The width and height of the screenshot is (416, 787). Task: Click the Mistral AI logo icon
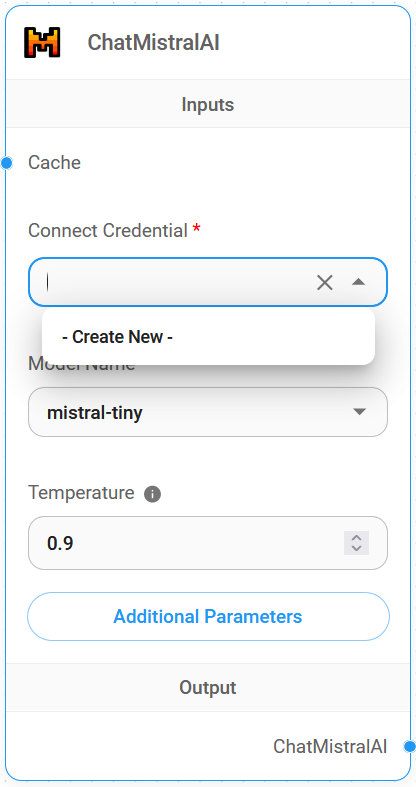click(42, 43)
